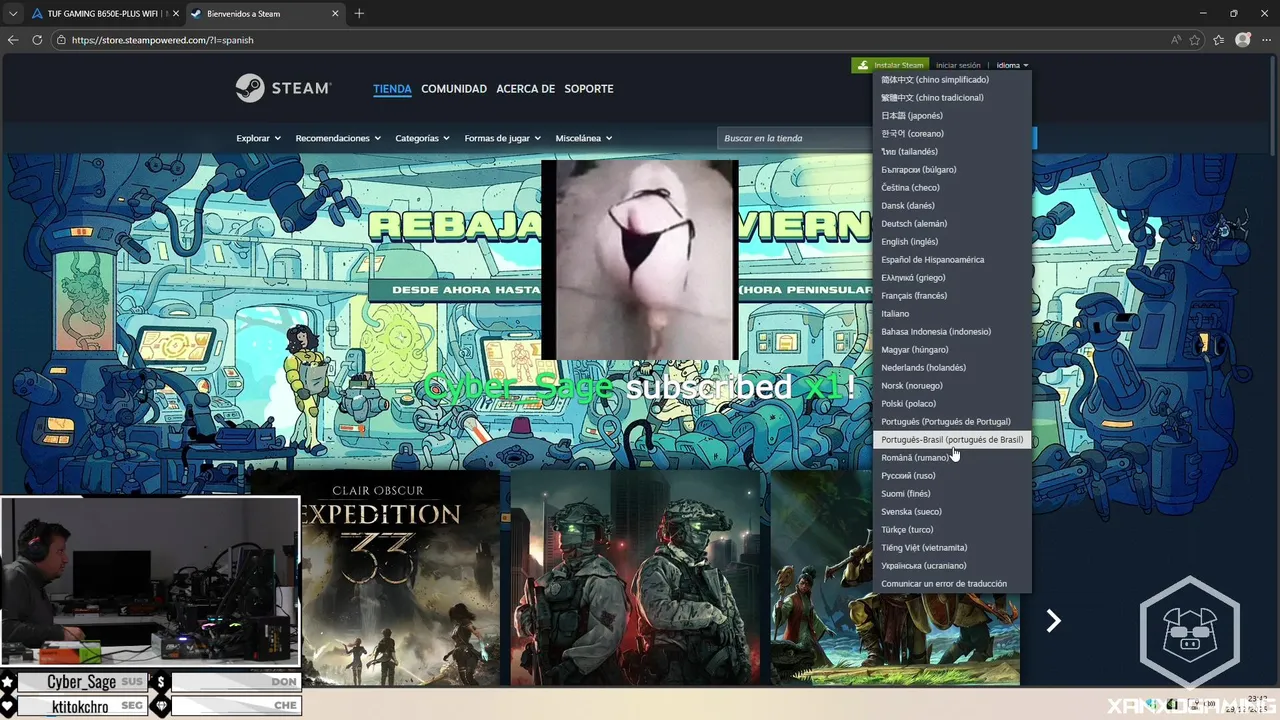Image resolution: width=1280 pixels, height=720 pixels.
Task: Expand the Formas de jugar menu
Action: pos(502,138)
